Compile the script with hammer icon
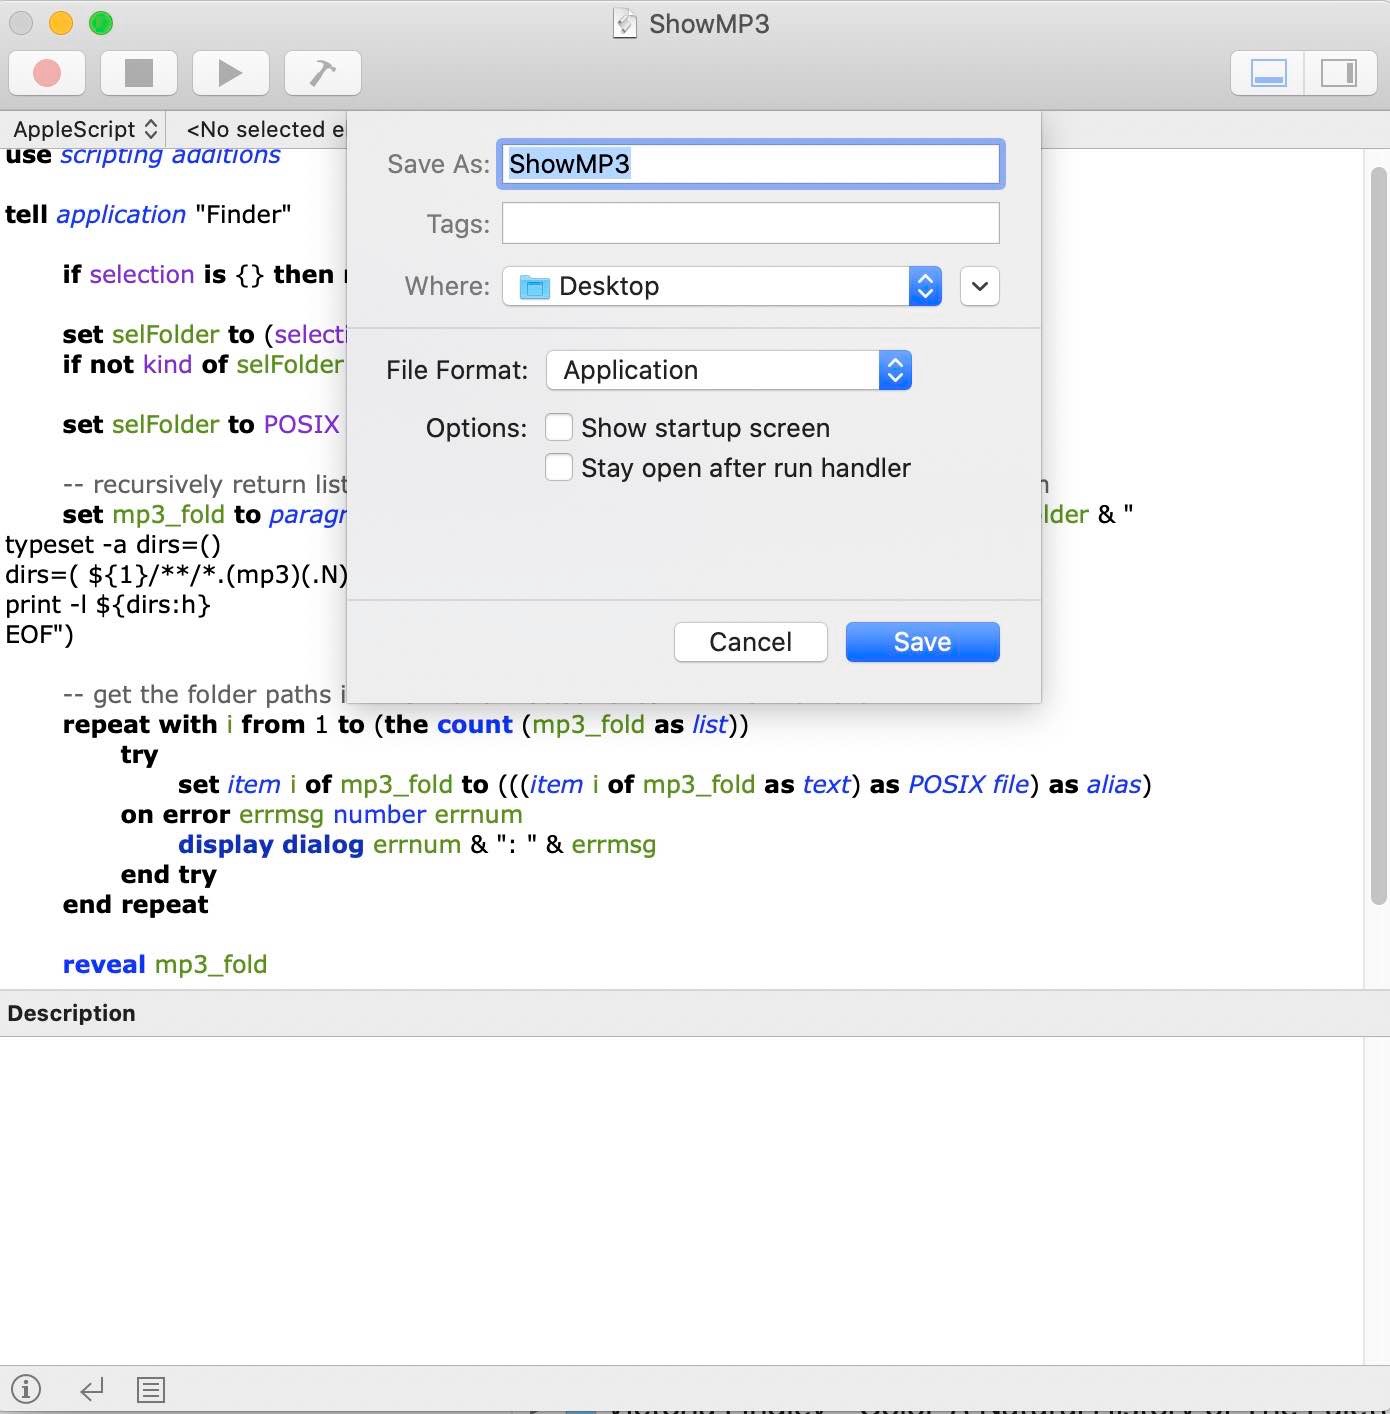Screen dimensions: 1390x1414 pos(322,73)
